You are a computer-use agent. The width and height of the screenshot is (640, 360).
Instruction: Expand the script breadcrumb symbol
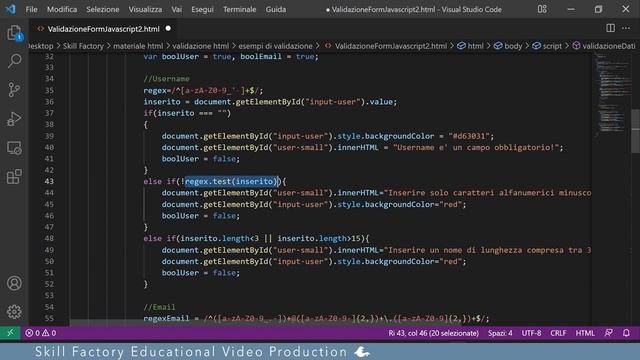coord(547,46)
